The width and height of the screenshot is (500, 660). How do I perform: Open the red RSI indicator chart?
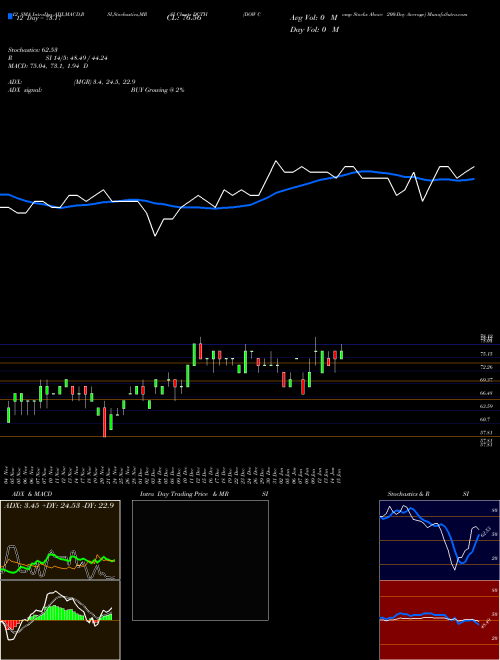439,620
